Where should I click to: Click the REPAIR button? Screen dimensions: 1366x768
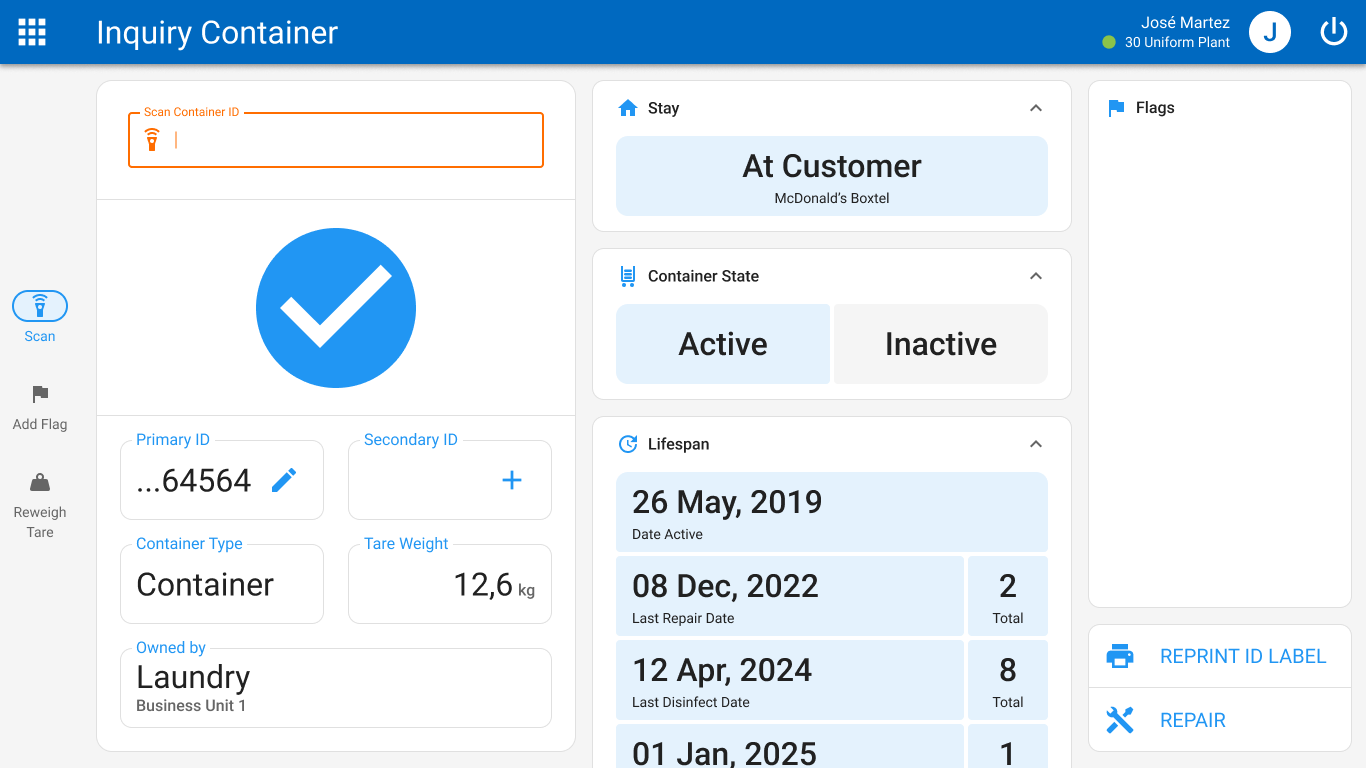click(x=1220, y=720)
